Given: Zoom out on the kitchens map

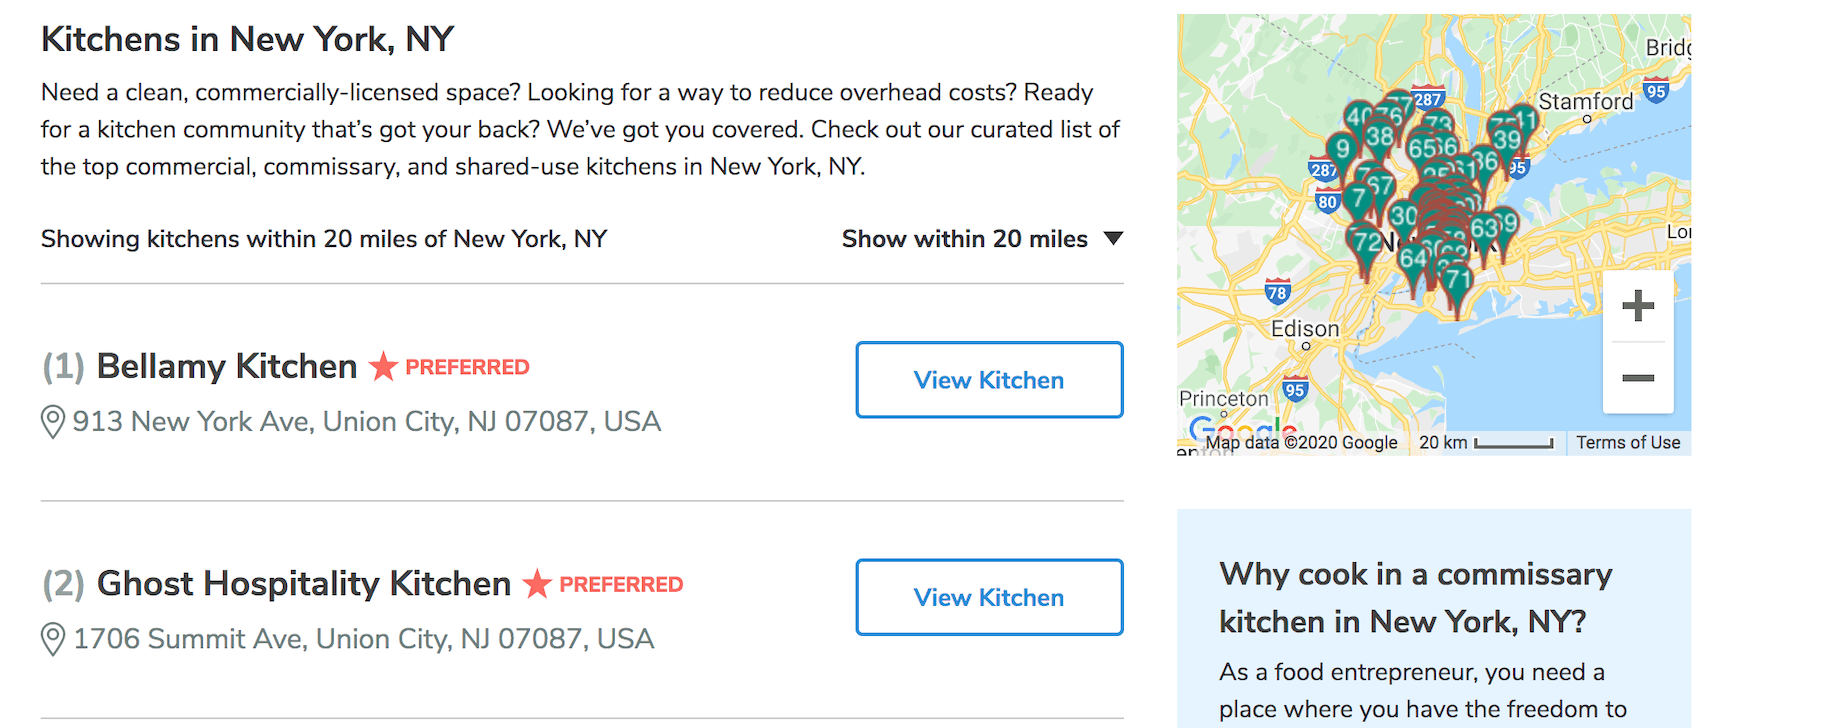Looking at the screenshot, I should coord(1637,378).
